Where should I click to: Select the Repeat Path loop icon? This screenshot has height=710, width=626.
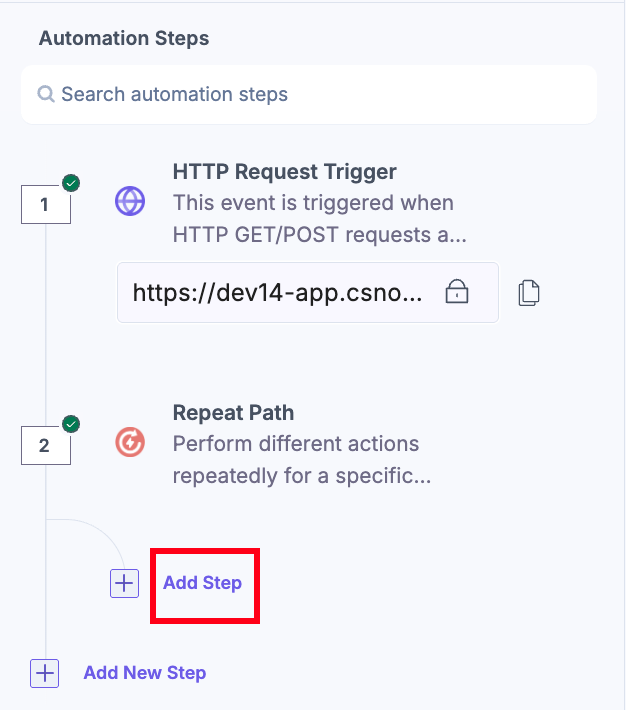tap(130, 442)
